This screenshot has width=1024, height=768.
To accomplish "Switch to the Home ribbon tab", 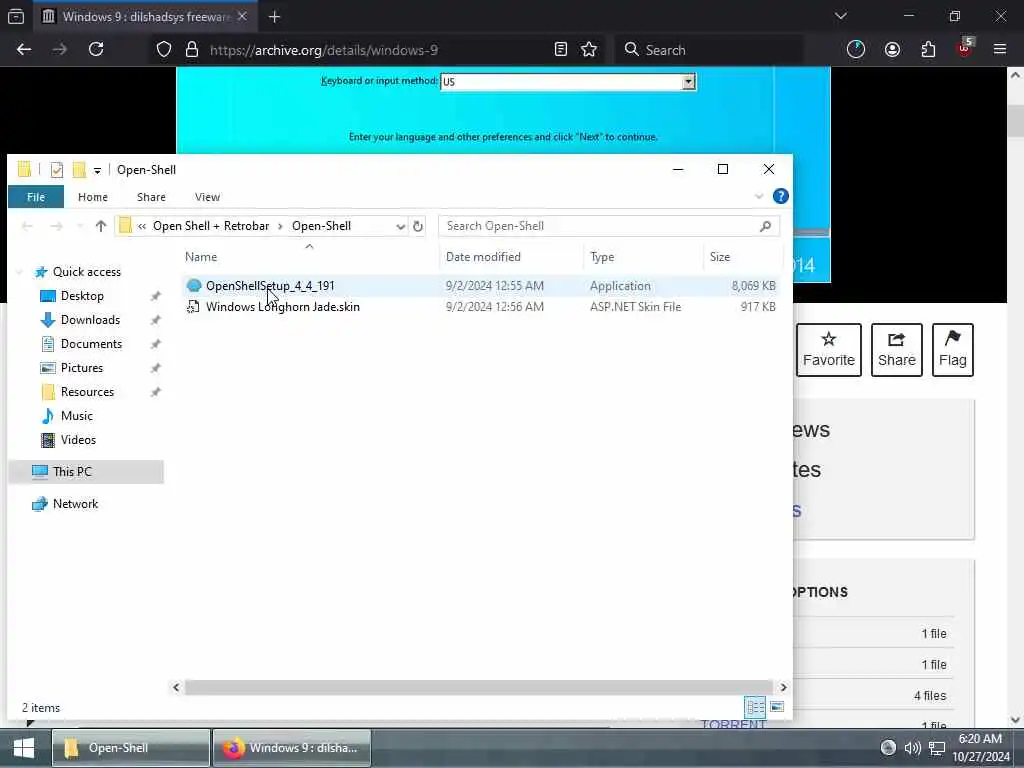I will coord(93,197).
